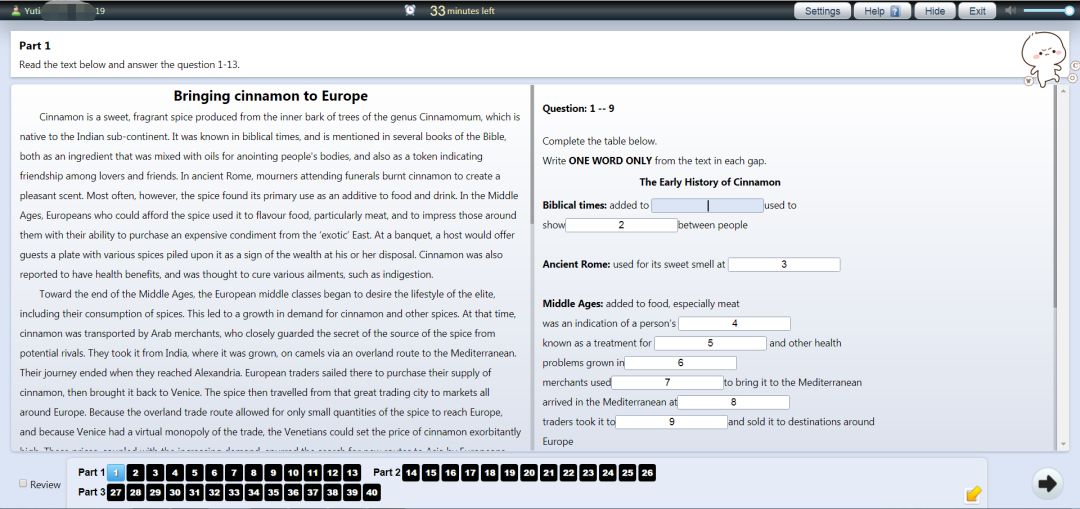
Task: Click the next arrow button
Action: click(x=1047, y=484)
